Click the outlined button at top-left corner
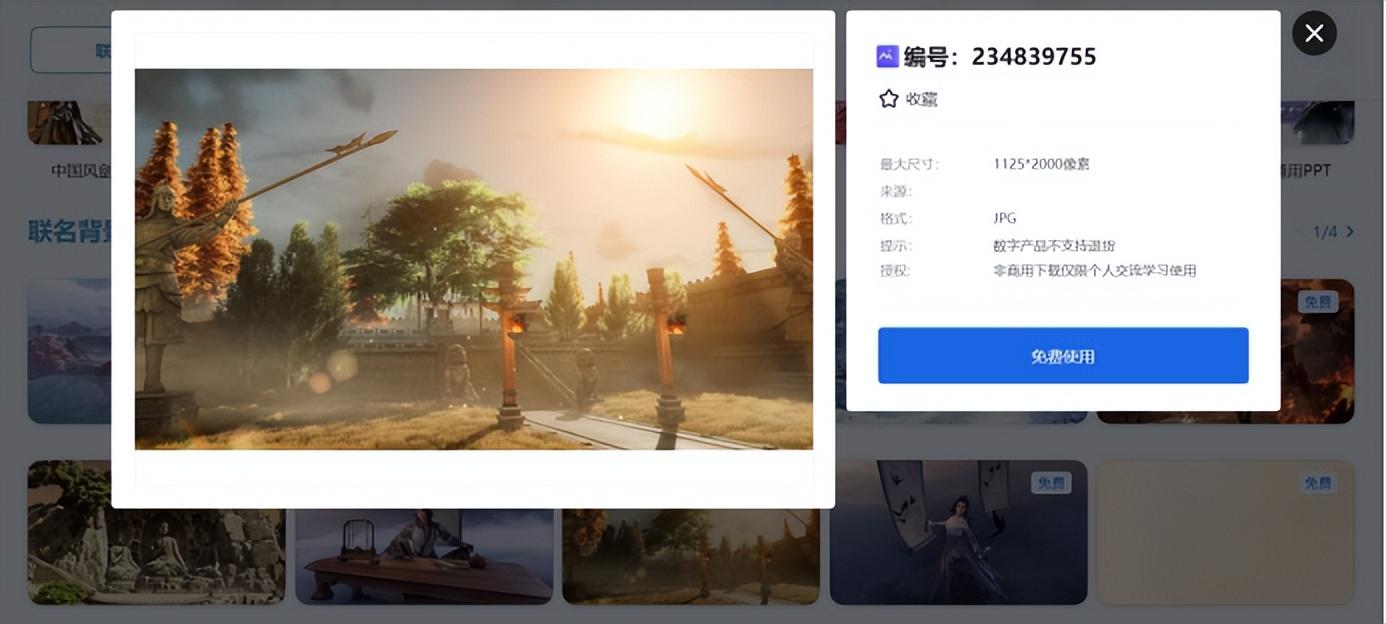1386x624 pixels. 70,50
